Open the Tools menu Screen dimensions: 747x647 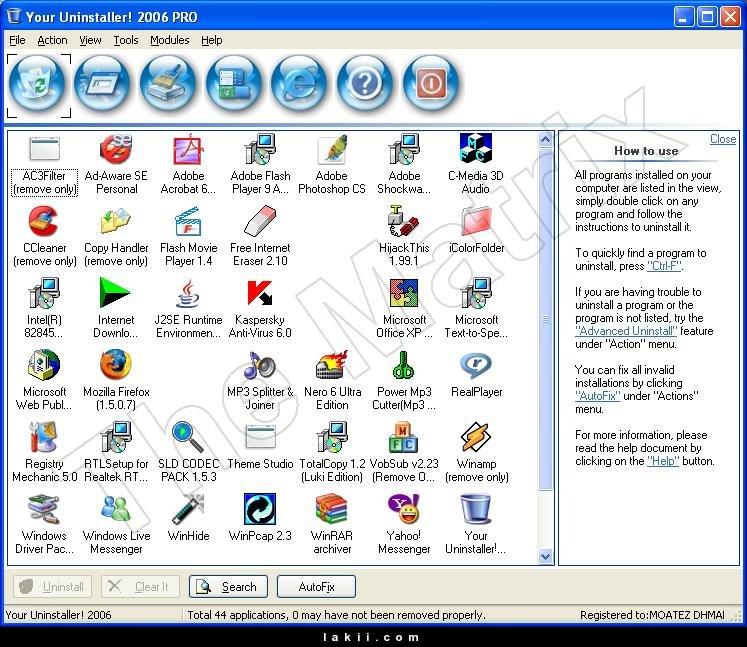126,40
